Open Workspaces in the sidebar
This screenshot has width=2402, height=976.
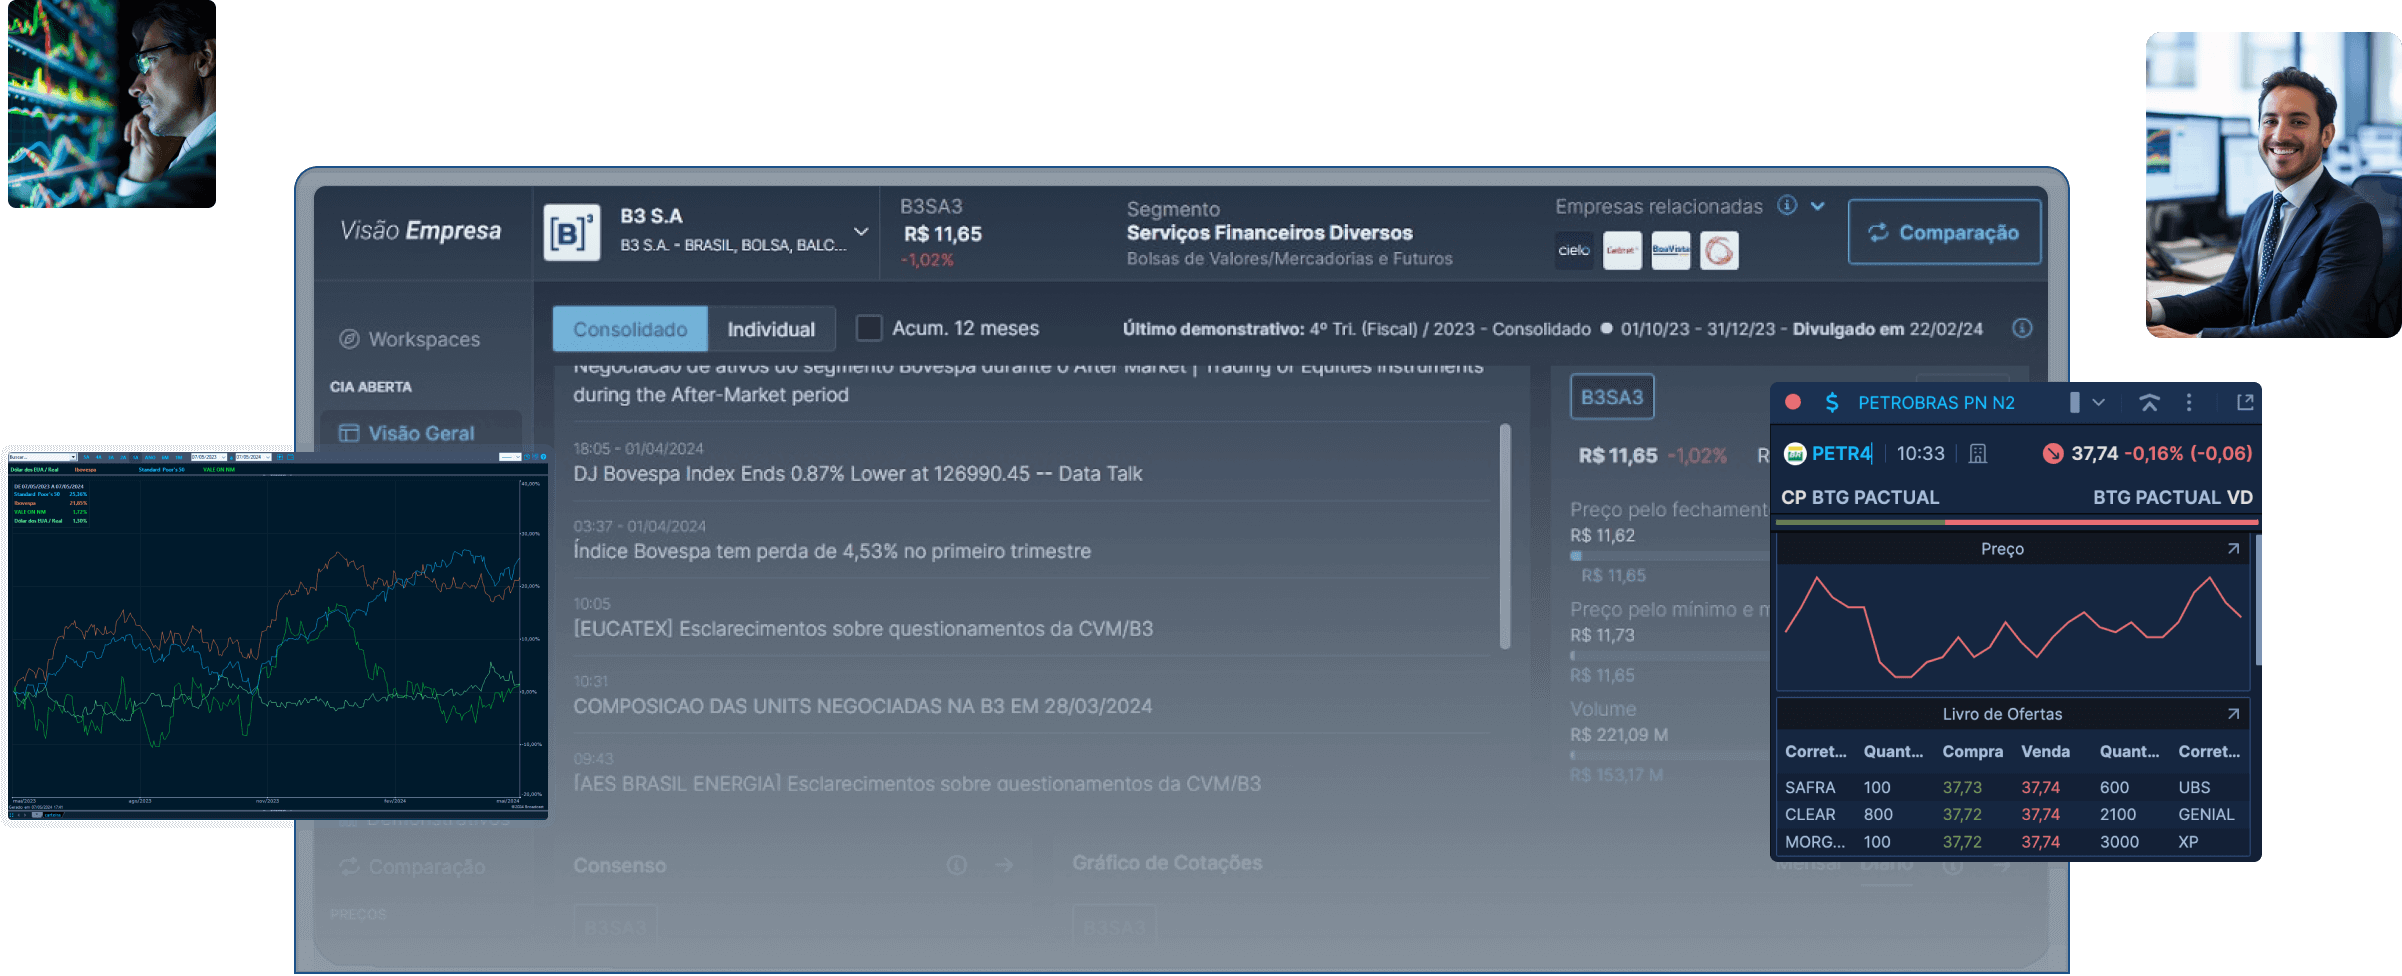coord(410,339)
